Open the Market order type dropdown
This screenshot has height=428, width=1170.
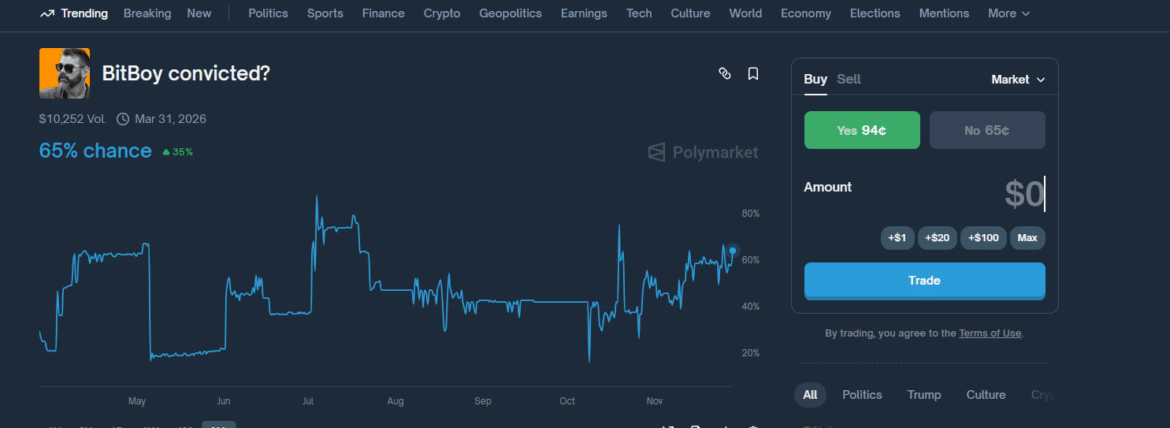[x=1017, y=79]
